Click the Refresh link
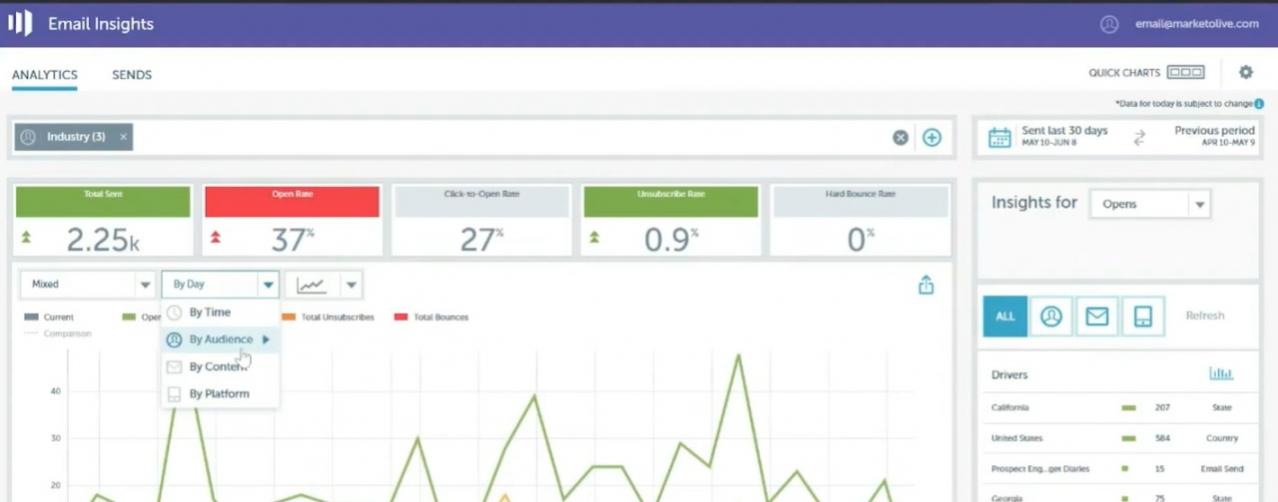The width and height of the screenshot is (1278, 502). pos(1205,315)
